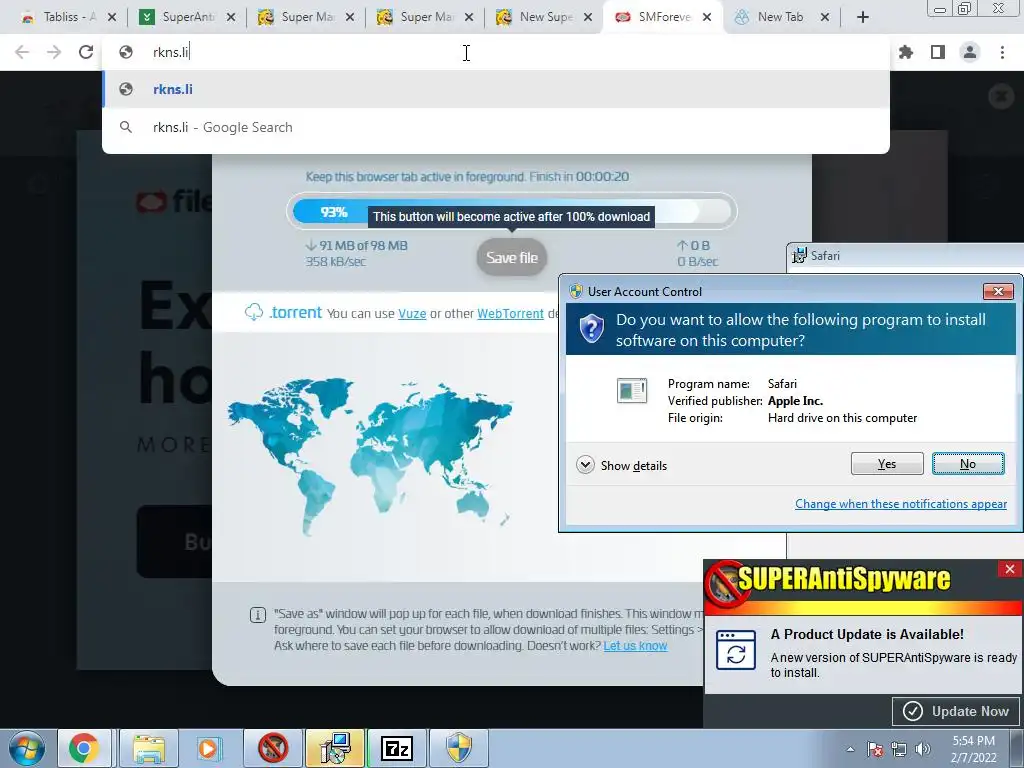Image resolution: width=1024 pixels, height=768 pixels.
Task: Expand Show details chevron in UAC dialog
Action: coord(585,465)
